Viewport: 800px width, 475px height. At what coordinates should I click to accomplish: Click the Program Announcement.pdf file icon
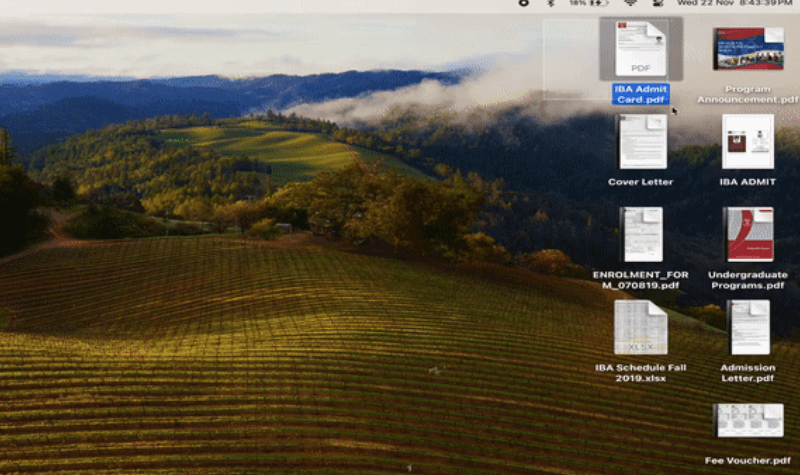(748, 48)
